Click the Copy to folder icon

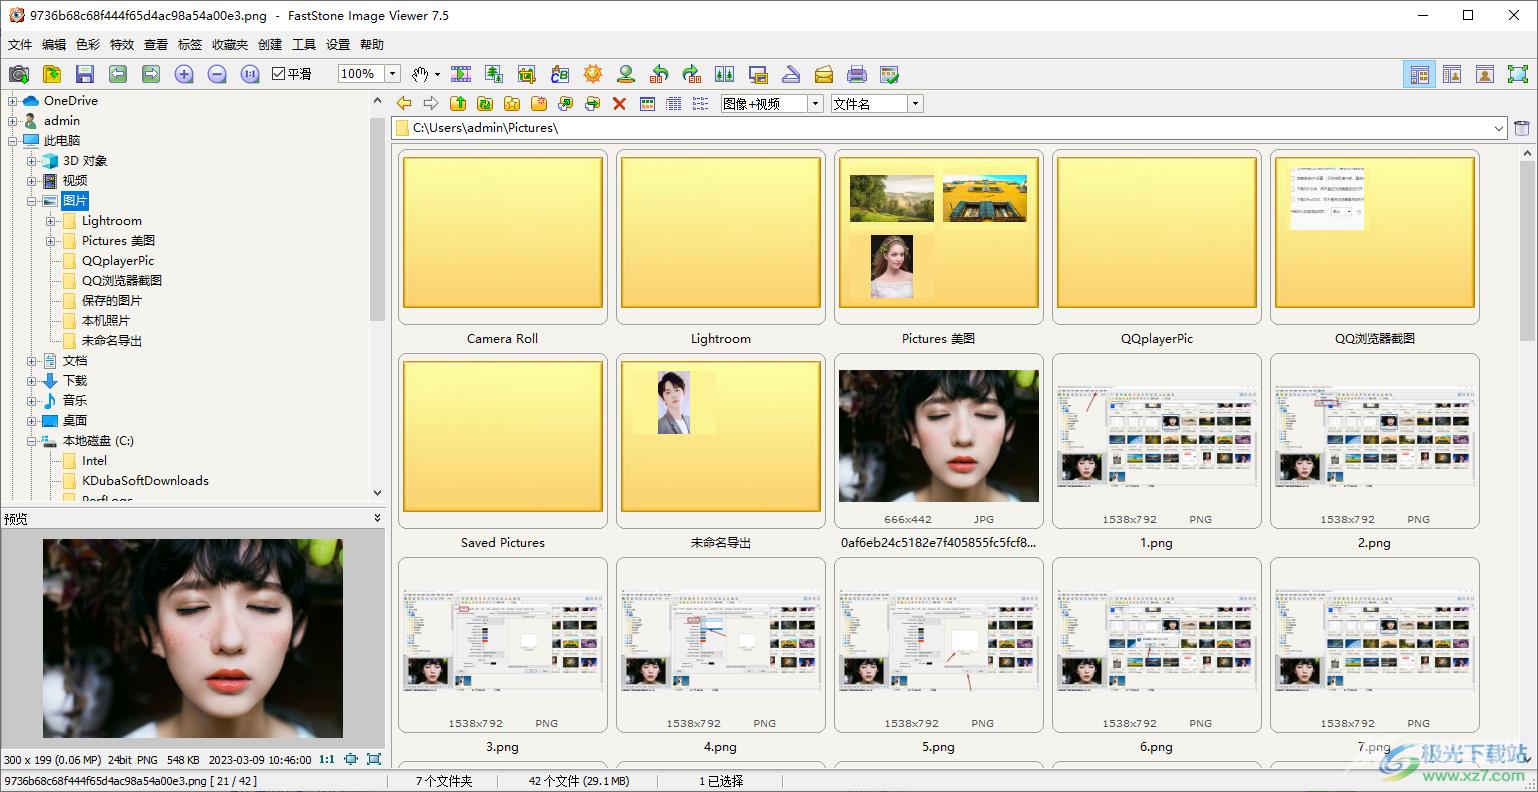pyautogui.click(x=566, y=103)
